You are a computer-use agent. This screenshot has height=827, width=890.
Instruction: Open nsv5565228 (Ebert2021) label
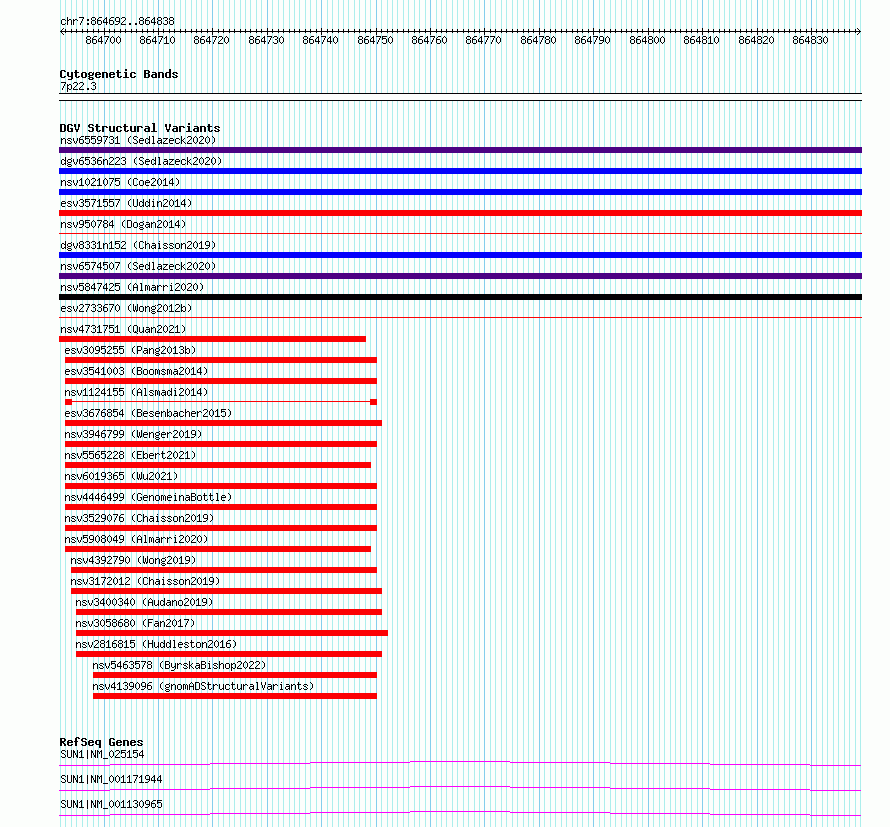point(130,455)
